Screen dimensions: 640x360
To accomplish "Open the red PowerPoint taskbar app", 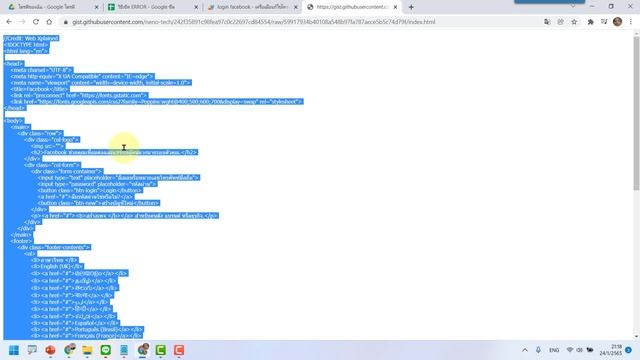I will [x=50, y=350].
